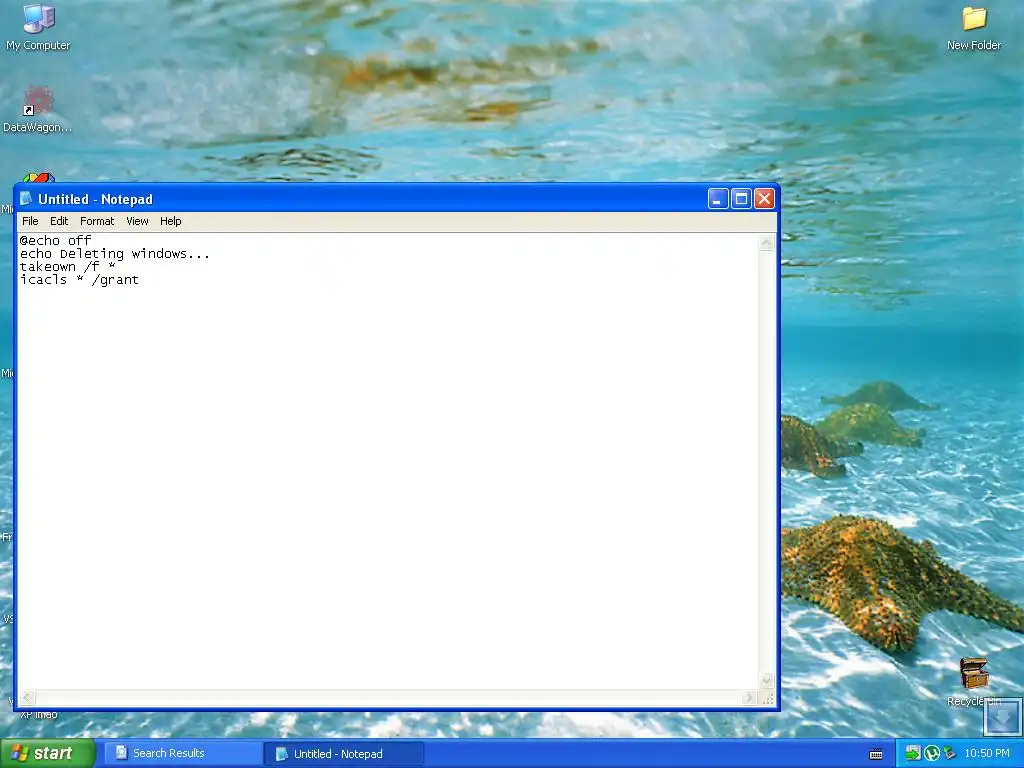Open the uTorrent tray icon

(932, 753)
